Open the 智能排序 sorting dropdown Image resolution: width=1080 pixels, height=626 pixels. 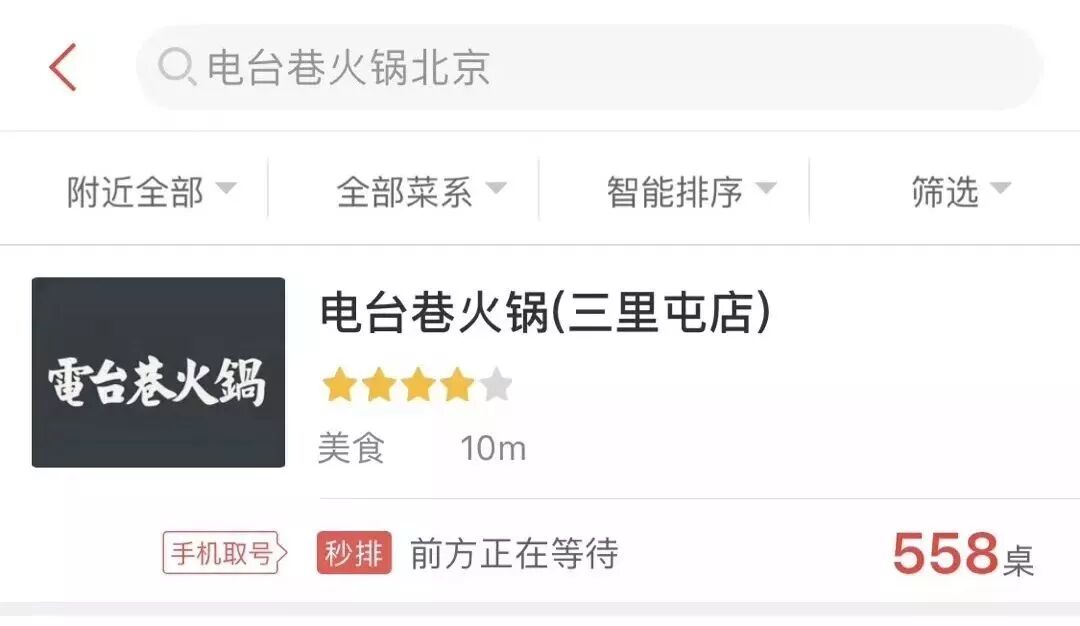click(x=691, y=191)
